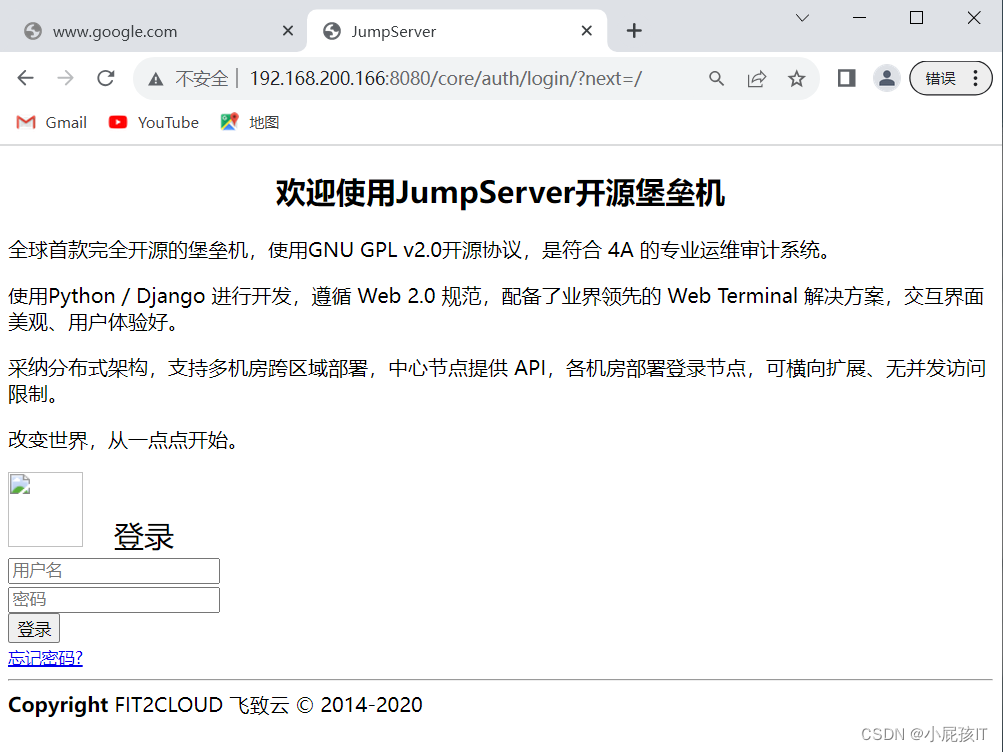
Task: Open the 忘记密码? link
Action: (44, 657)
